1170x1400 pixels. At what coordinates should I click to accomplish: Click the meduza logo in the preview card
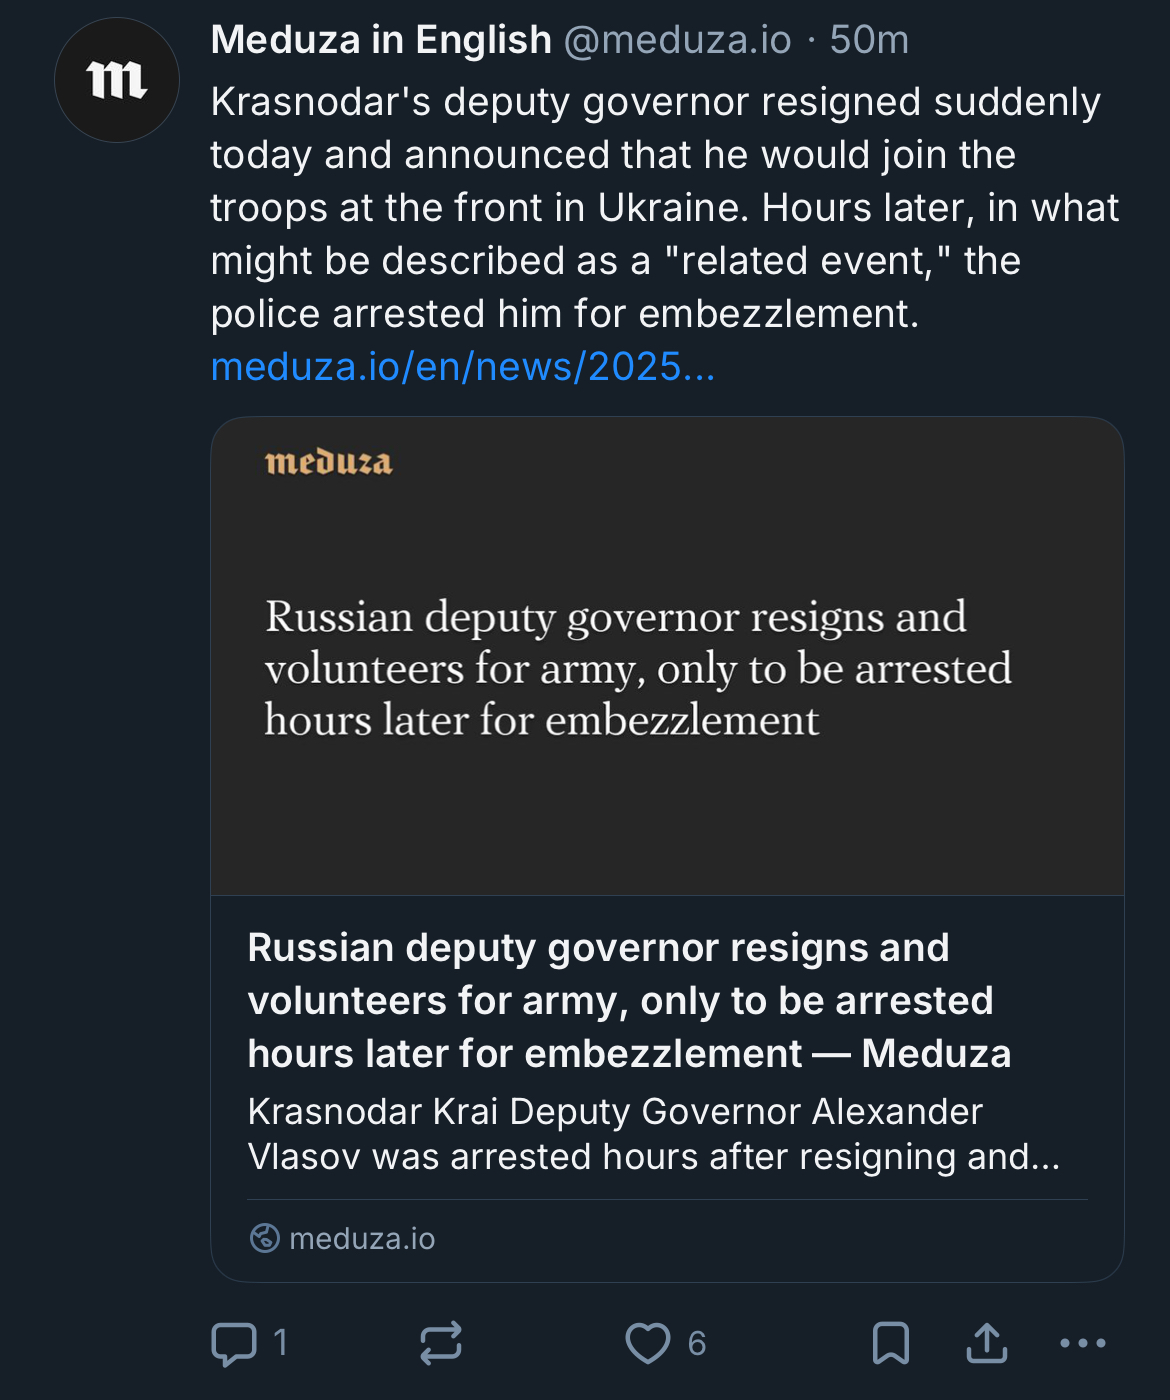(329, 462)
